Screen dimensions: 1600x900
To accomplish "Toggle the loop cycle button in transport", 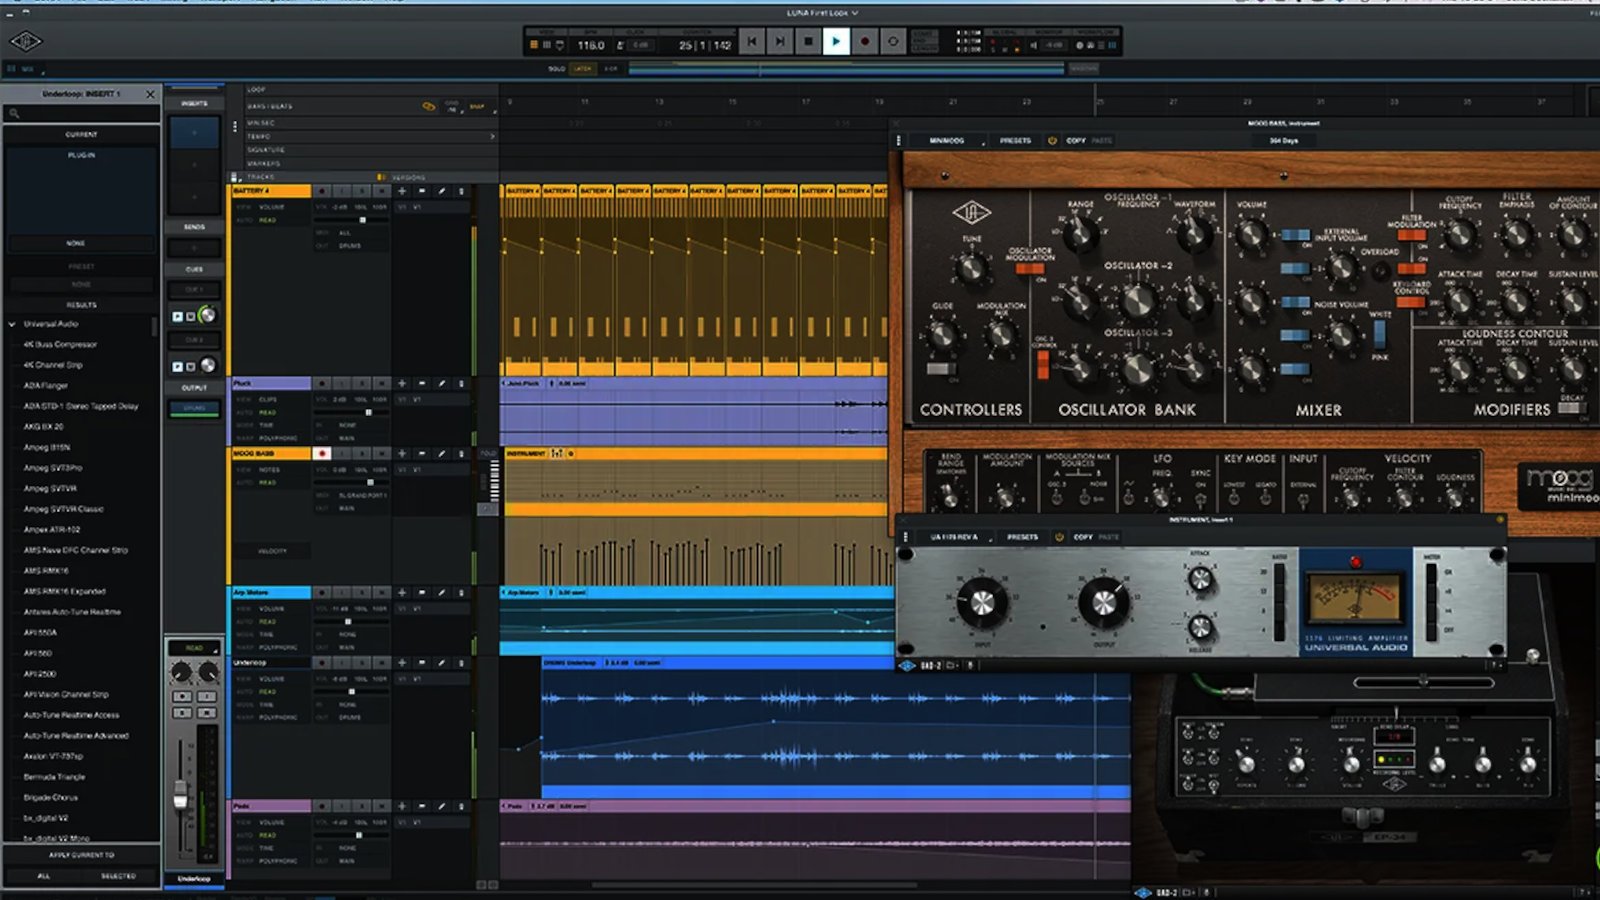I will (x=893, y=41).
